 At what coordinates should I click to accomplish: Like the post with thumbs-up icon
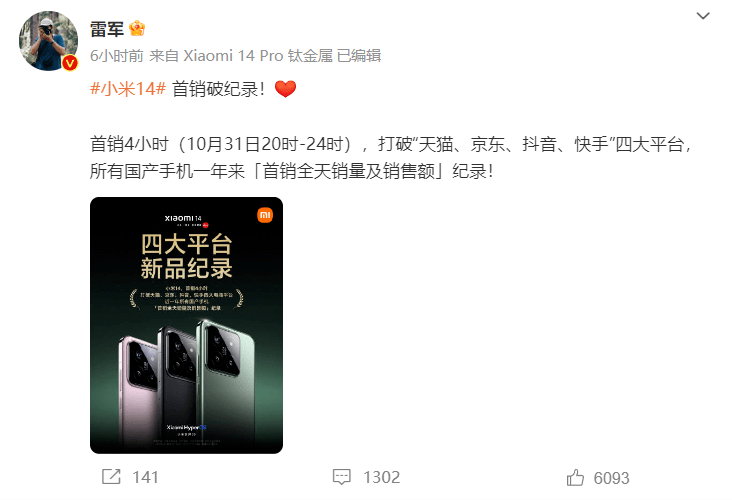pos(575,478)
